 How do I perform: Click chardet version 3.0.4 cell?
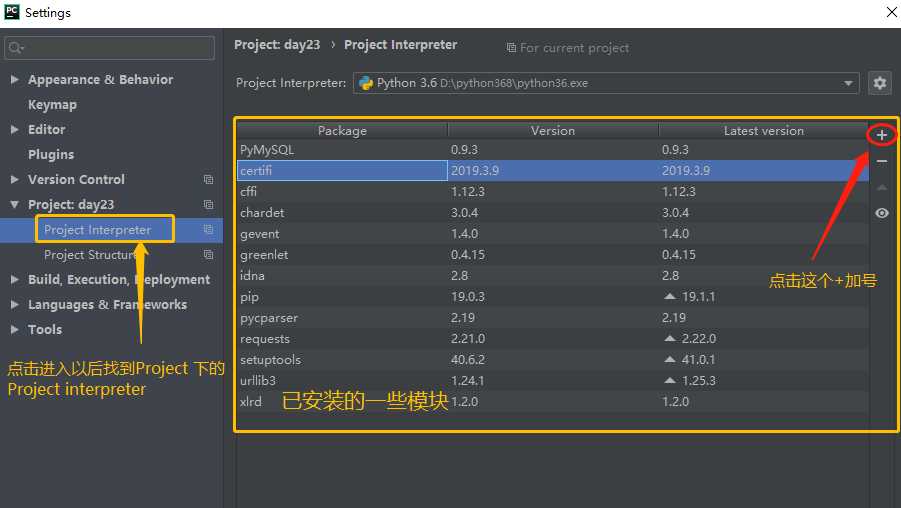coord(553,213)
